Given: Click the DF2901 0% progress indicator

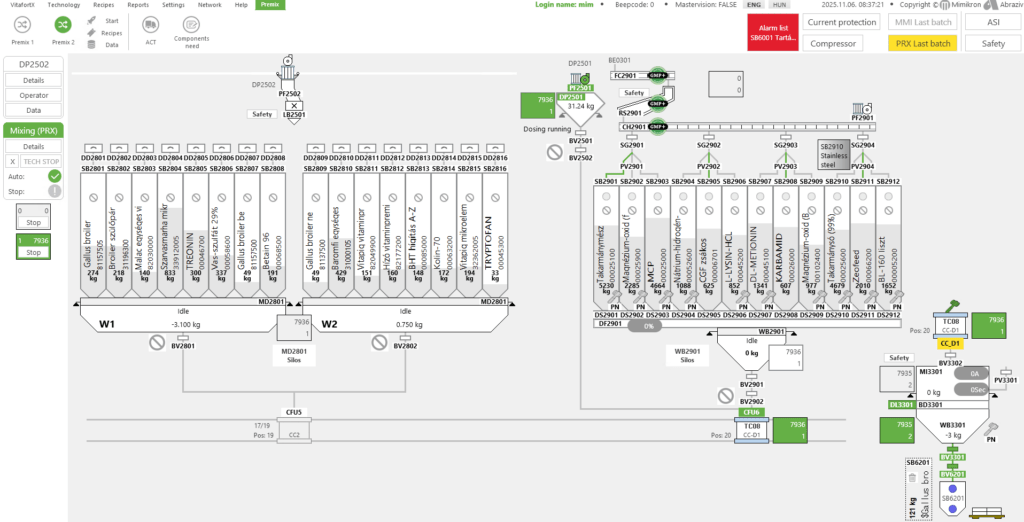Looking at the screenshot, I should click(x=649, y=325).
